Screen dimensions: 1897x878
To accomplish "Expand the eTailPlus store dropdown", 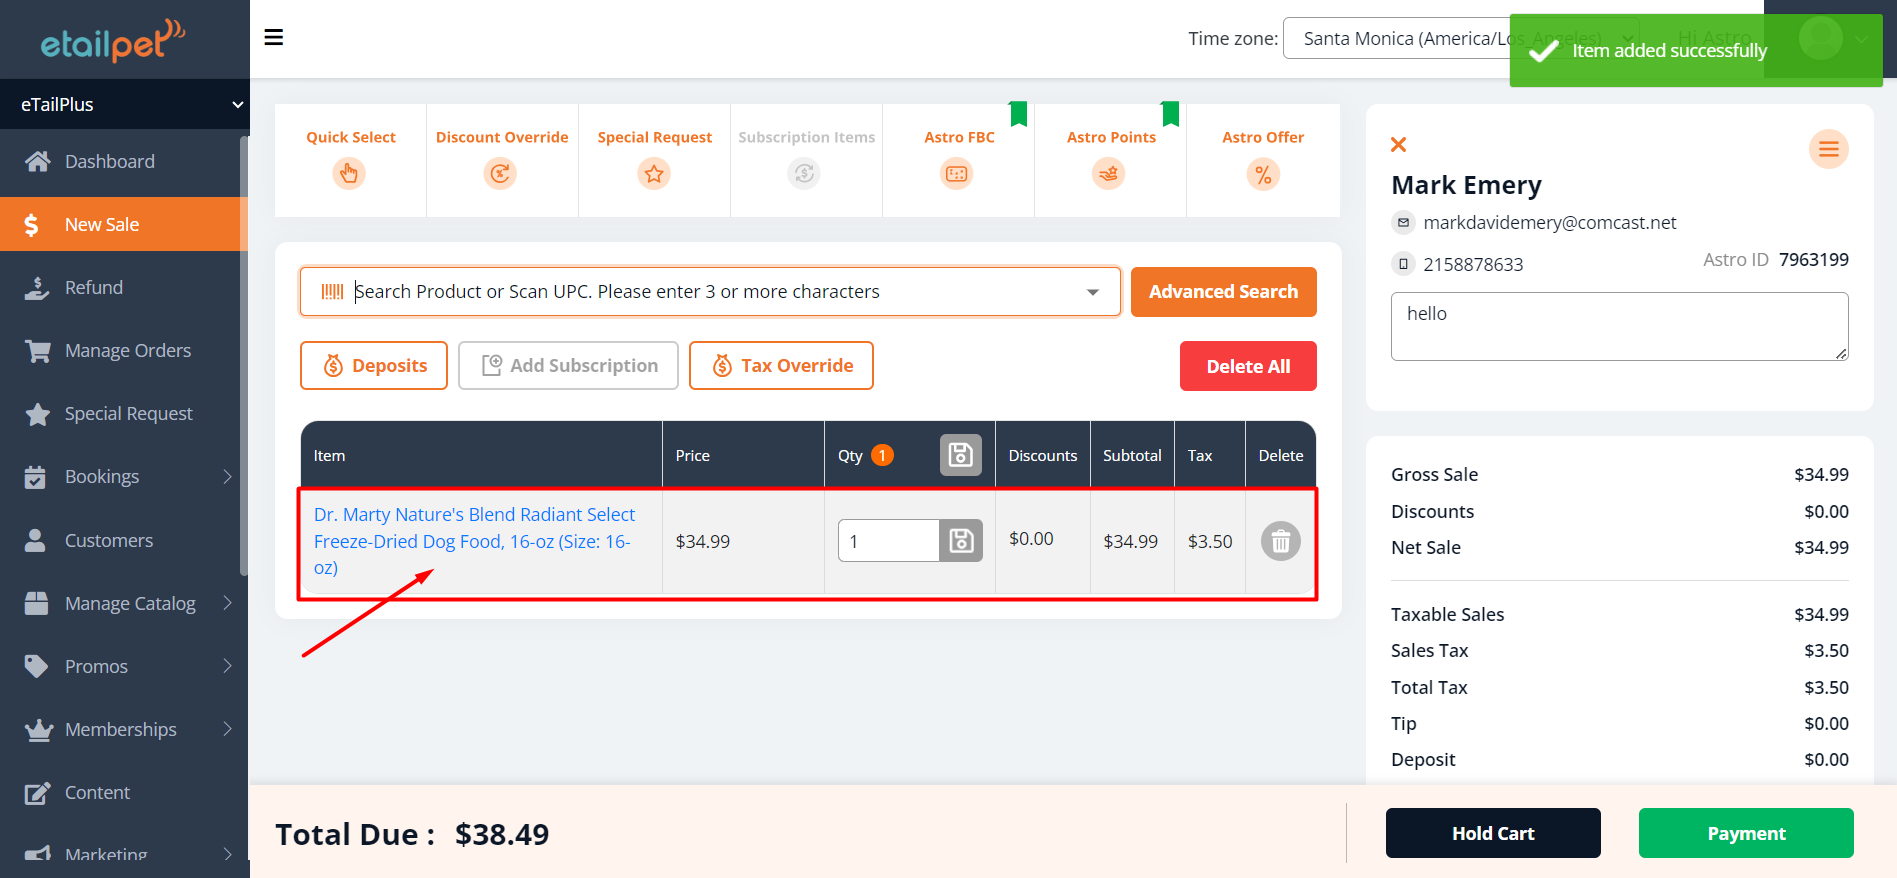I will [237, 105].
